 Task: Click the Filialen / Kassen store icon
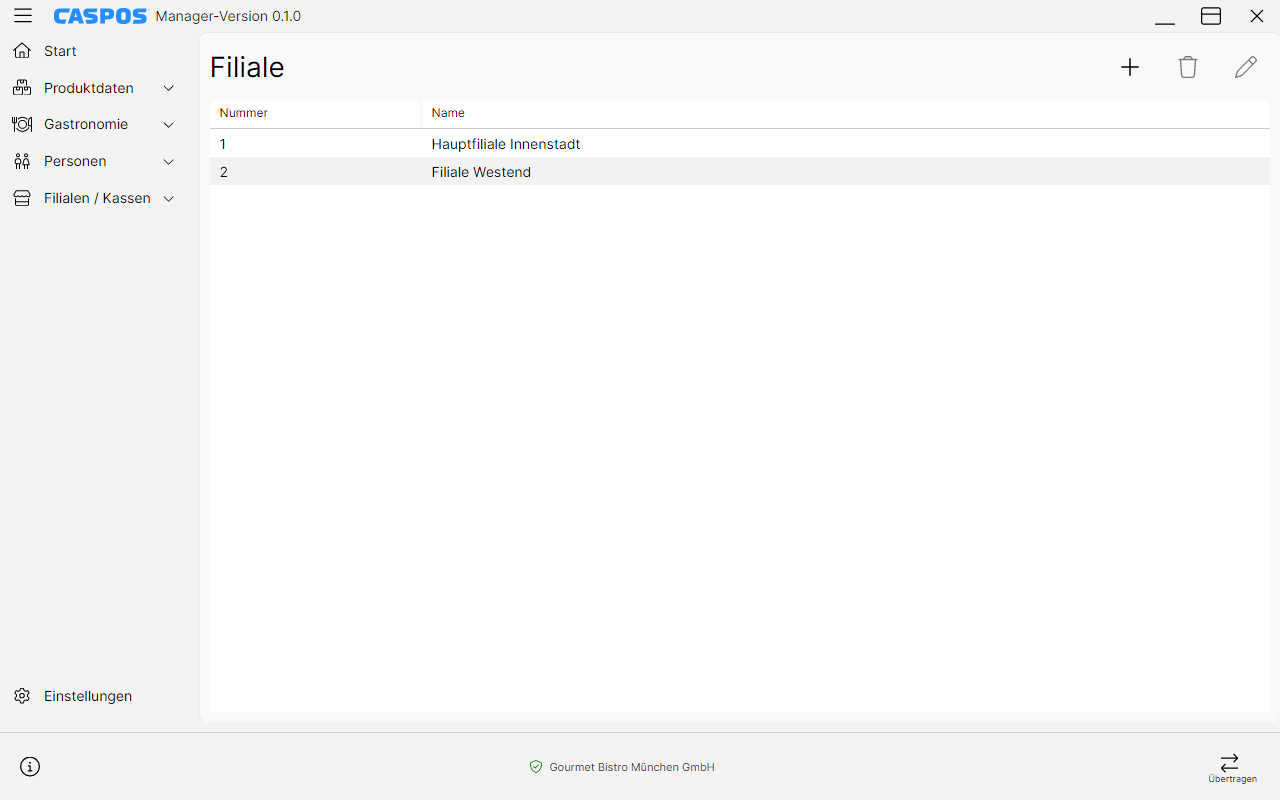coord(22,198)
